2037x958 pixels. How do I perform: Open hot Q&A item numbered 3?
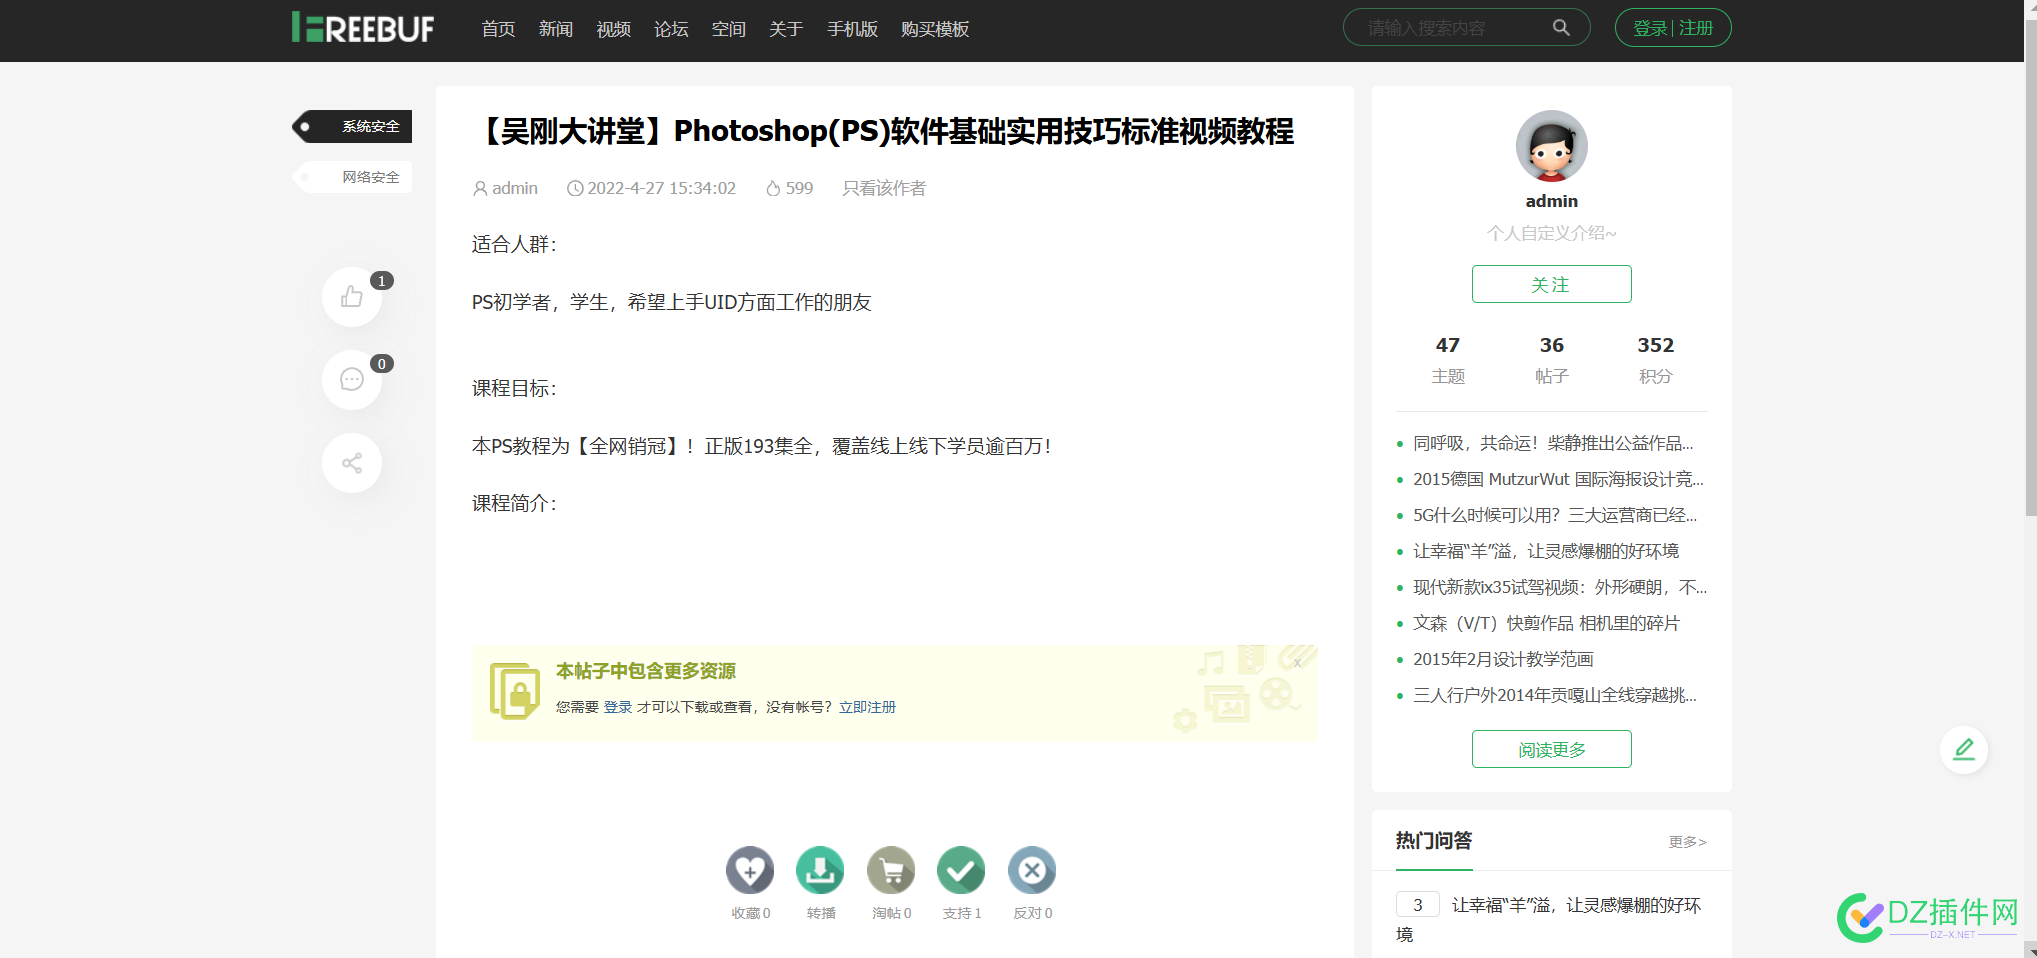pos(1549,919)
